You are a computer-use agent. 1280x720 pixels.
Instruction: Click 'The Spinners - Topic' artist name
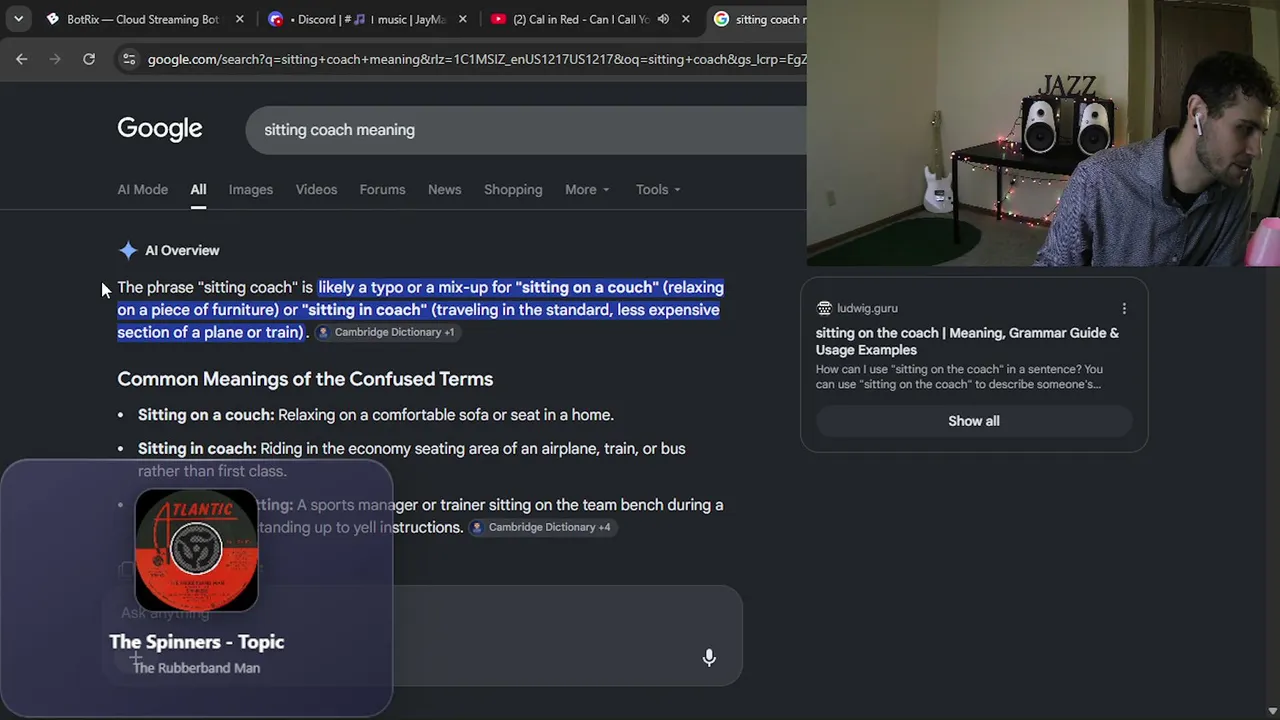point(197,642)
